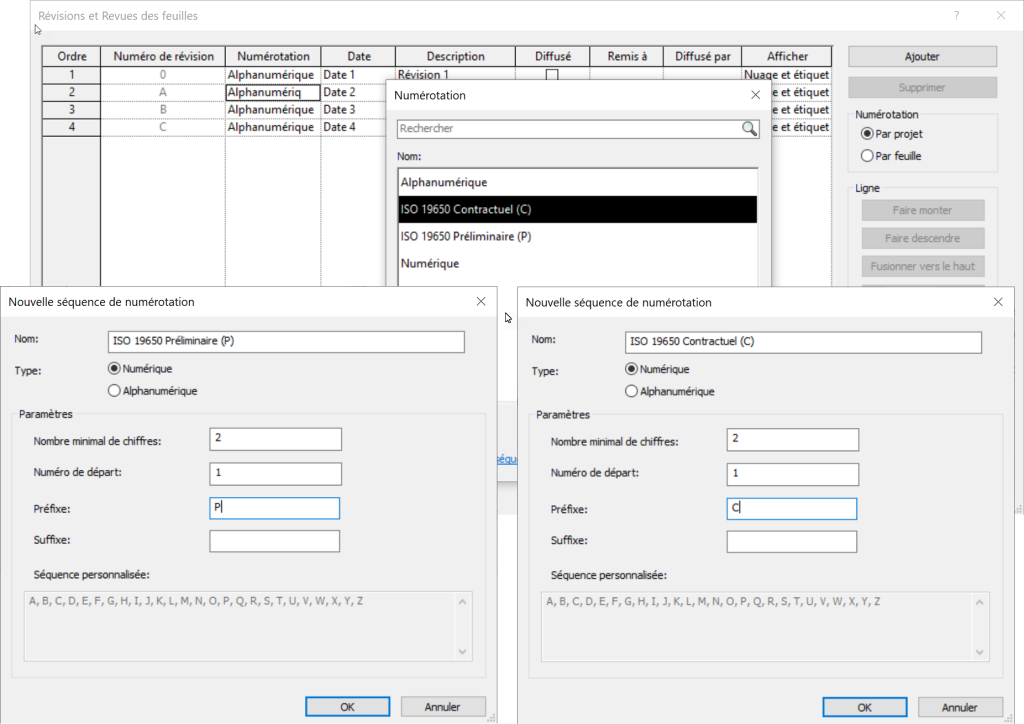Click the Rechercher search field
Image resolution: width=1024 pixels, height=724 pixels.
pos(568,129)
